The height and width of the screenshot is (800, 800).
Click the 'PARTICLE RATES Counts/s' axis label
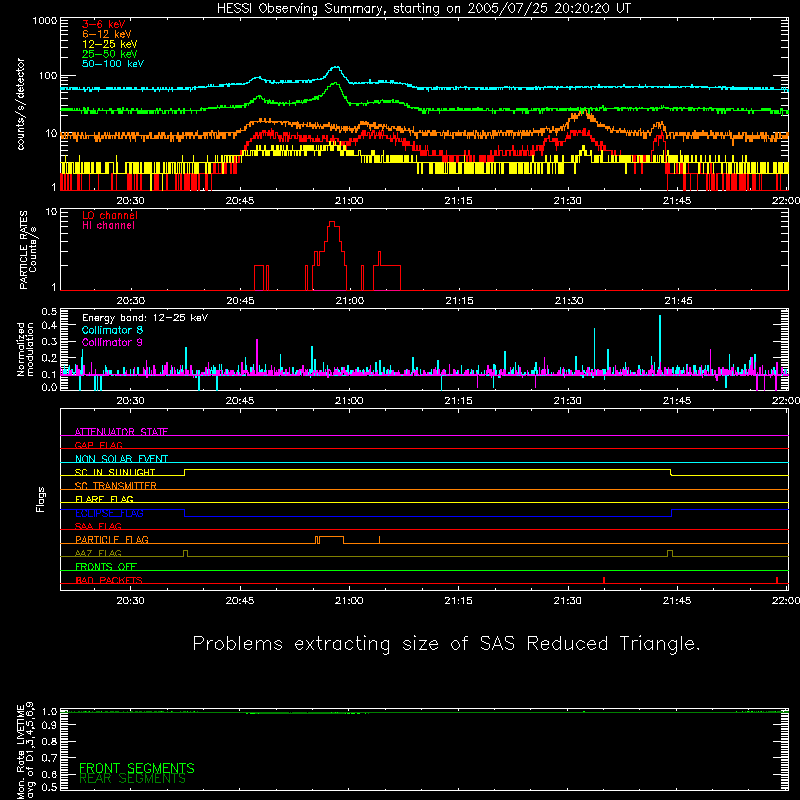[28, 250]
